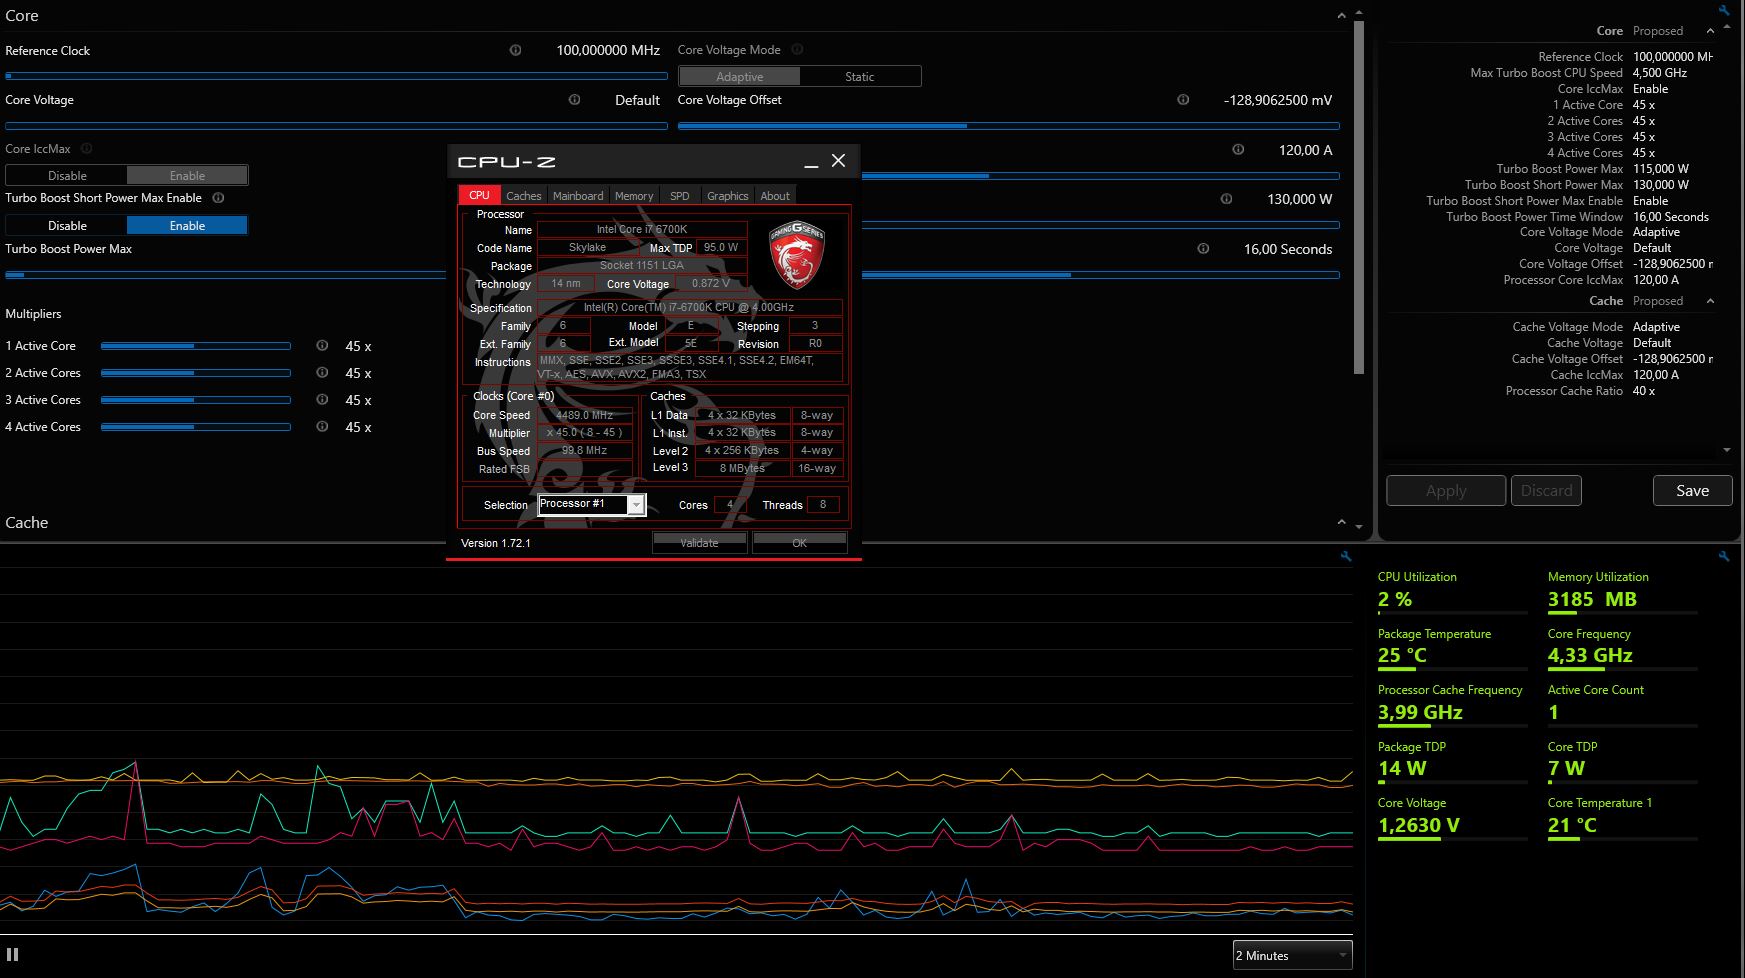Open the wrench settings above the Proposed summary panel
1745x978 pixels.
(1724, 10)
